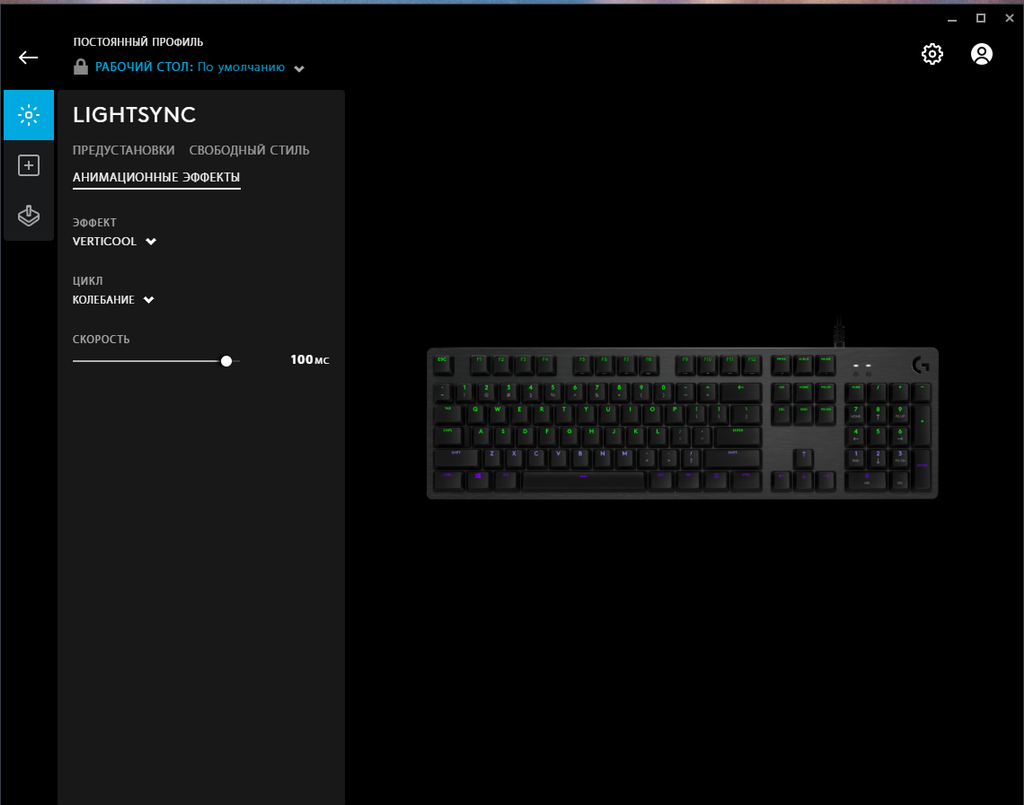Click the keyboard image preview
Image resolution: width=1024 pixels, height=805 pixels.
click(x=682, y=422)
